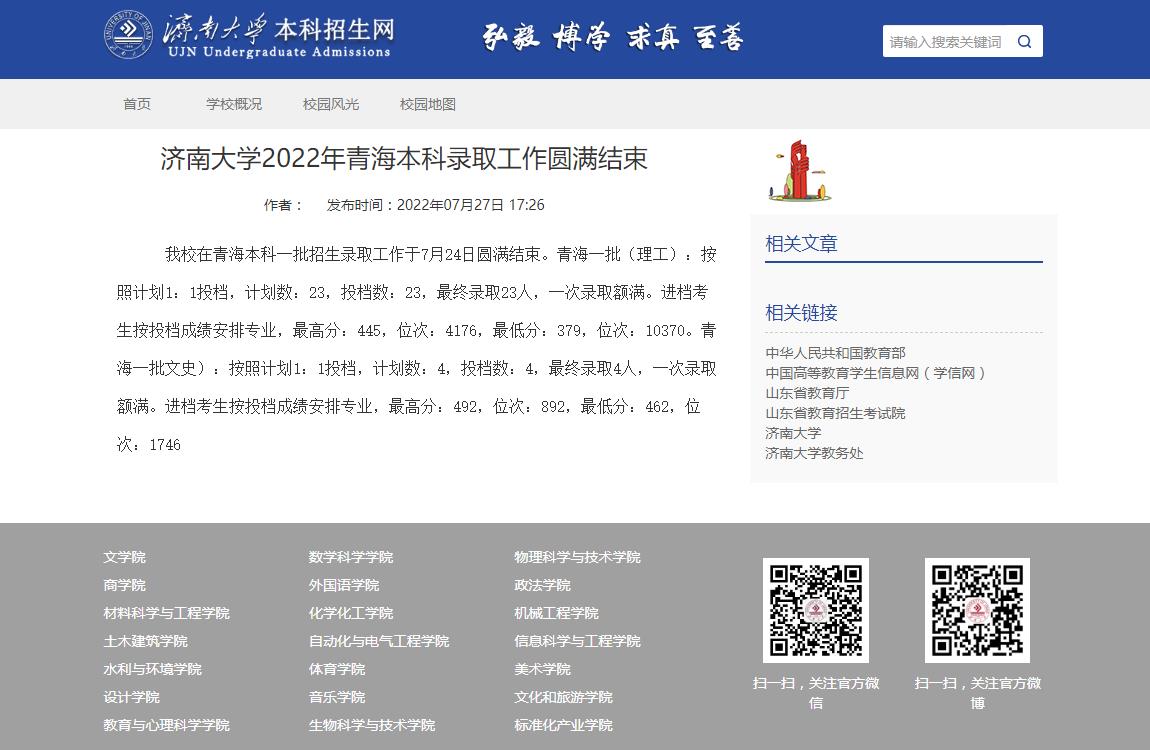Viewport: 1150px width, 750px height.
Task: Open the 自动化与电气工程学院 footer link
Action: (378, 641)
